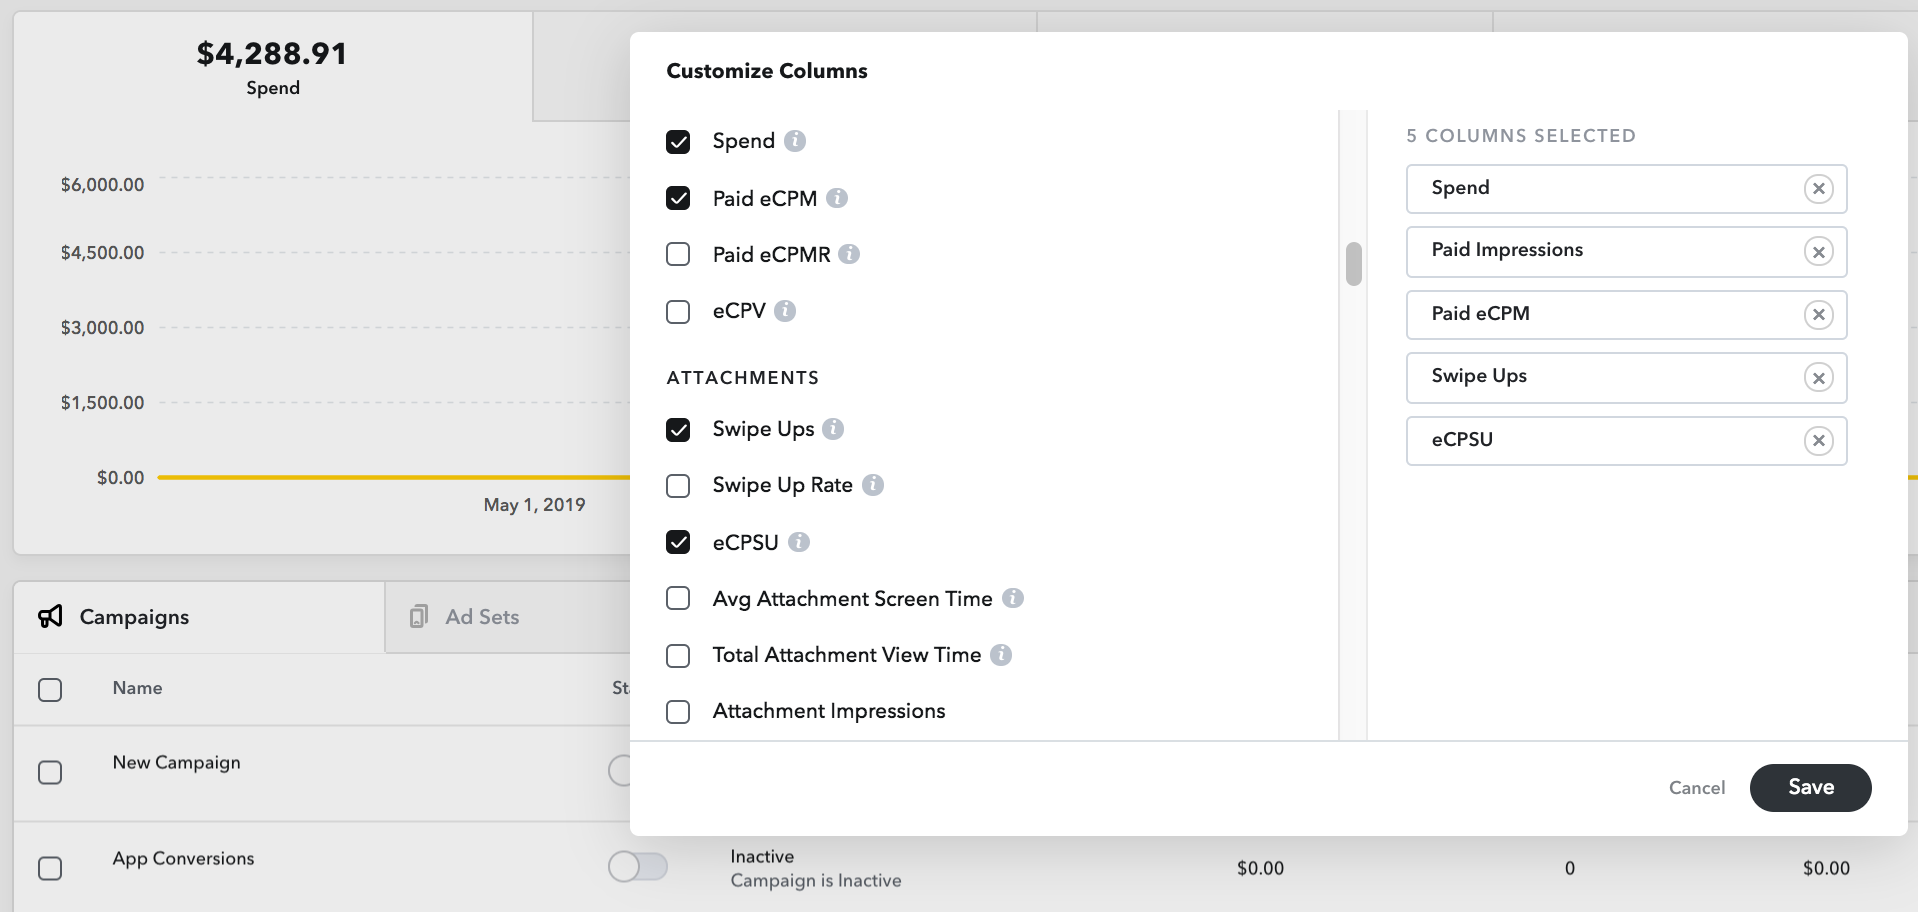Screen dimensions: 1918x912
Task: Select the Campaigns tab
Action: pyautogui.click(x=134, y=616)
